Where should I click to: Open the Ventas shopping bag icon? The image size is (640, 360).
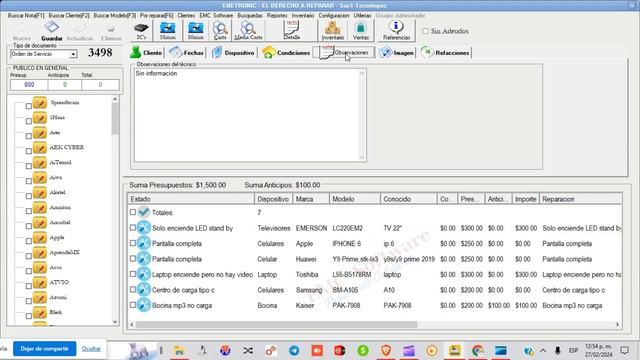[360, 28]
